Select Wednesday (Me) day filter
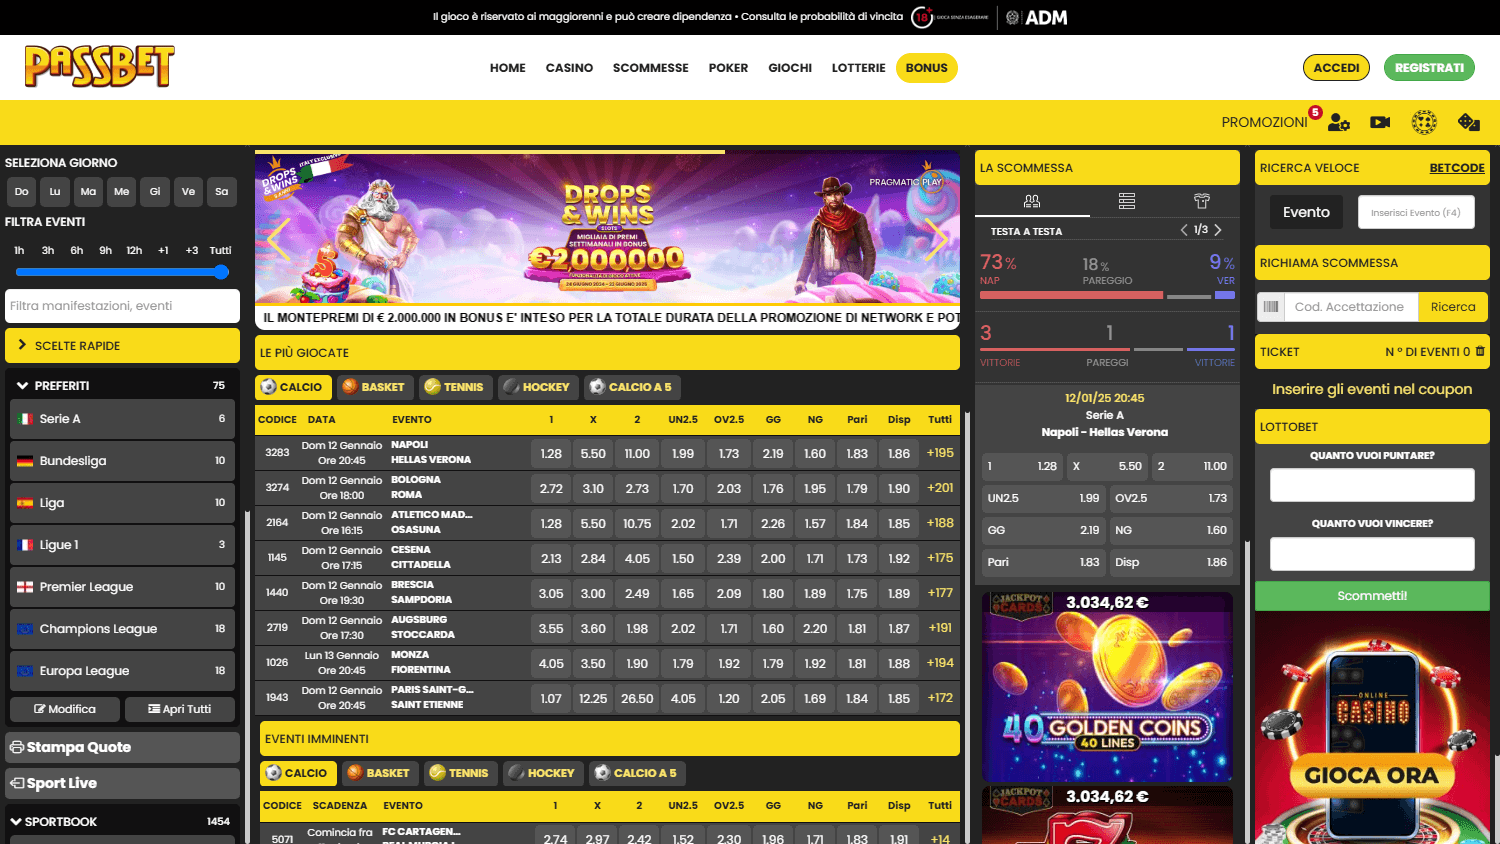 [122, 192]
